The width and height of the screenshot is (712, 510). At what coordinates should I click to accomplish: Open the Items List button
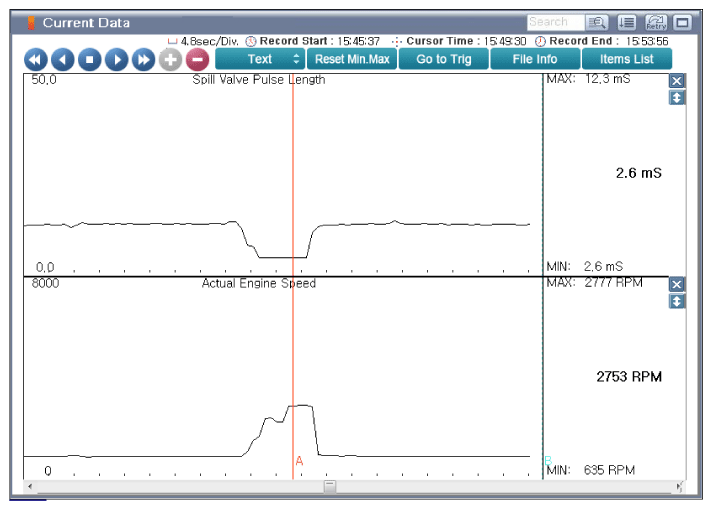pos(627,59)
